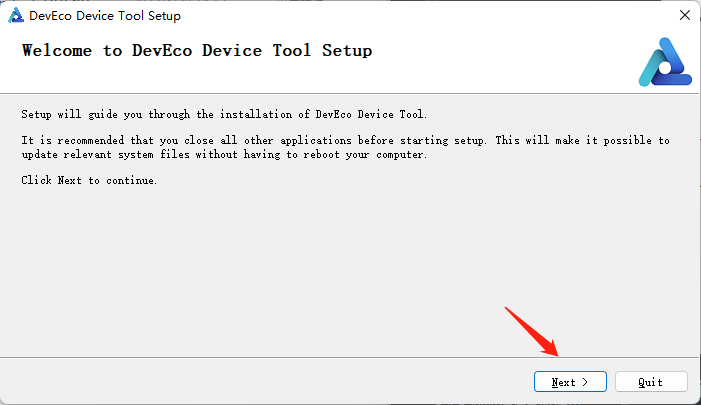Click the "Click Next to continue." text
701x405 pixels.
89,180
